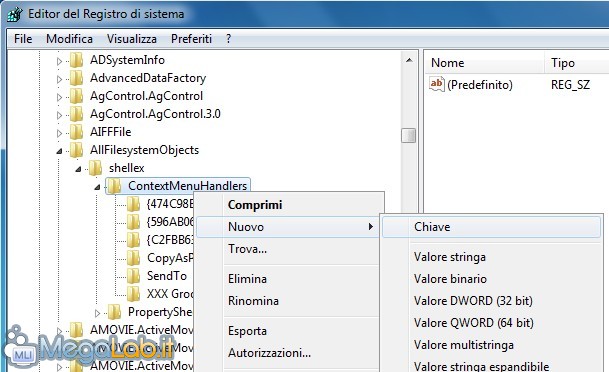Click the AllFilesystemObjects folder icon
Viewport: 609px width, 372px height.
tap(77, 150)
